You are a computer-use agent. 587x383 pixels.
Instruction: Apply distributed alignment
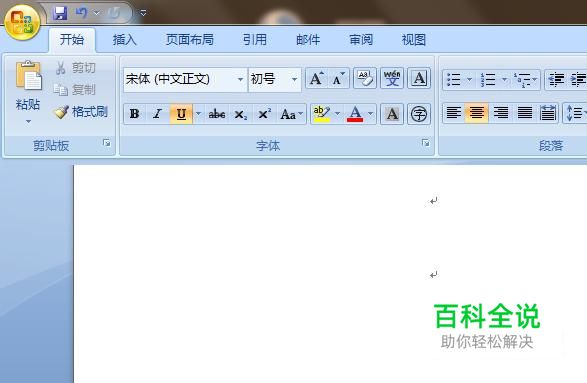coord(548,113)
